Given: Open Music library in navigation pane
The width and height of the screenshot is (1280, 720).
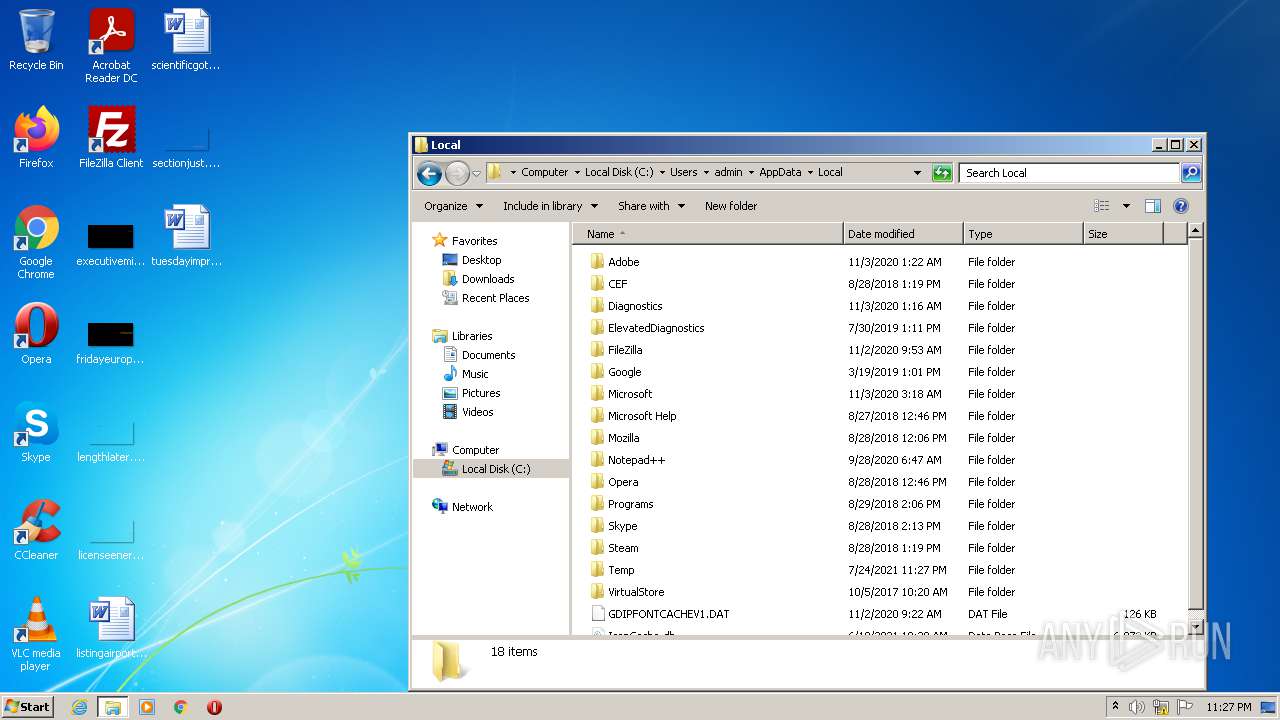Looking at the screenshot, I should [x=465, y=374].
